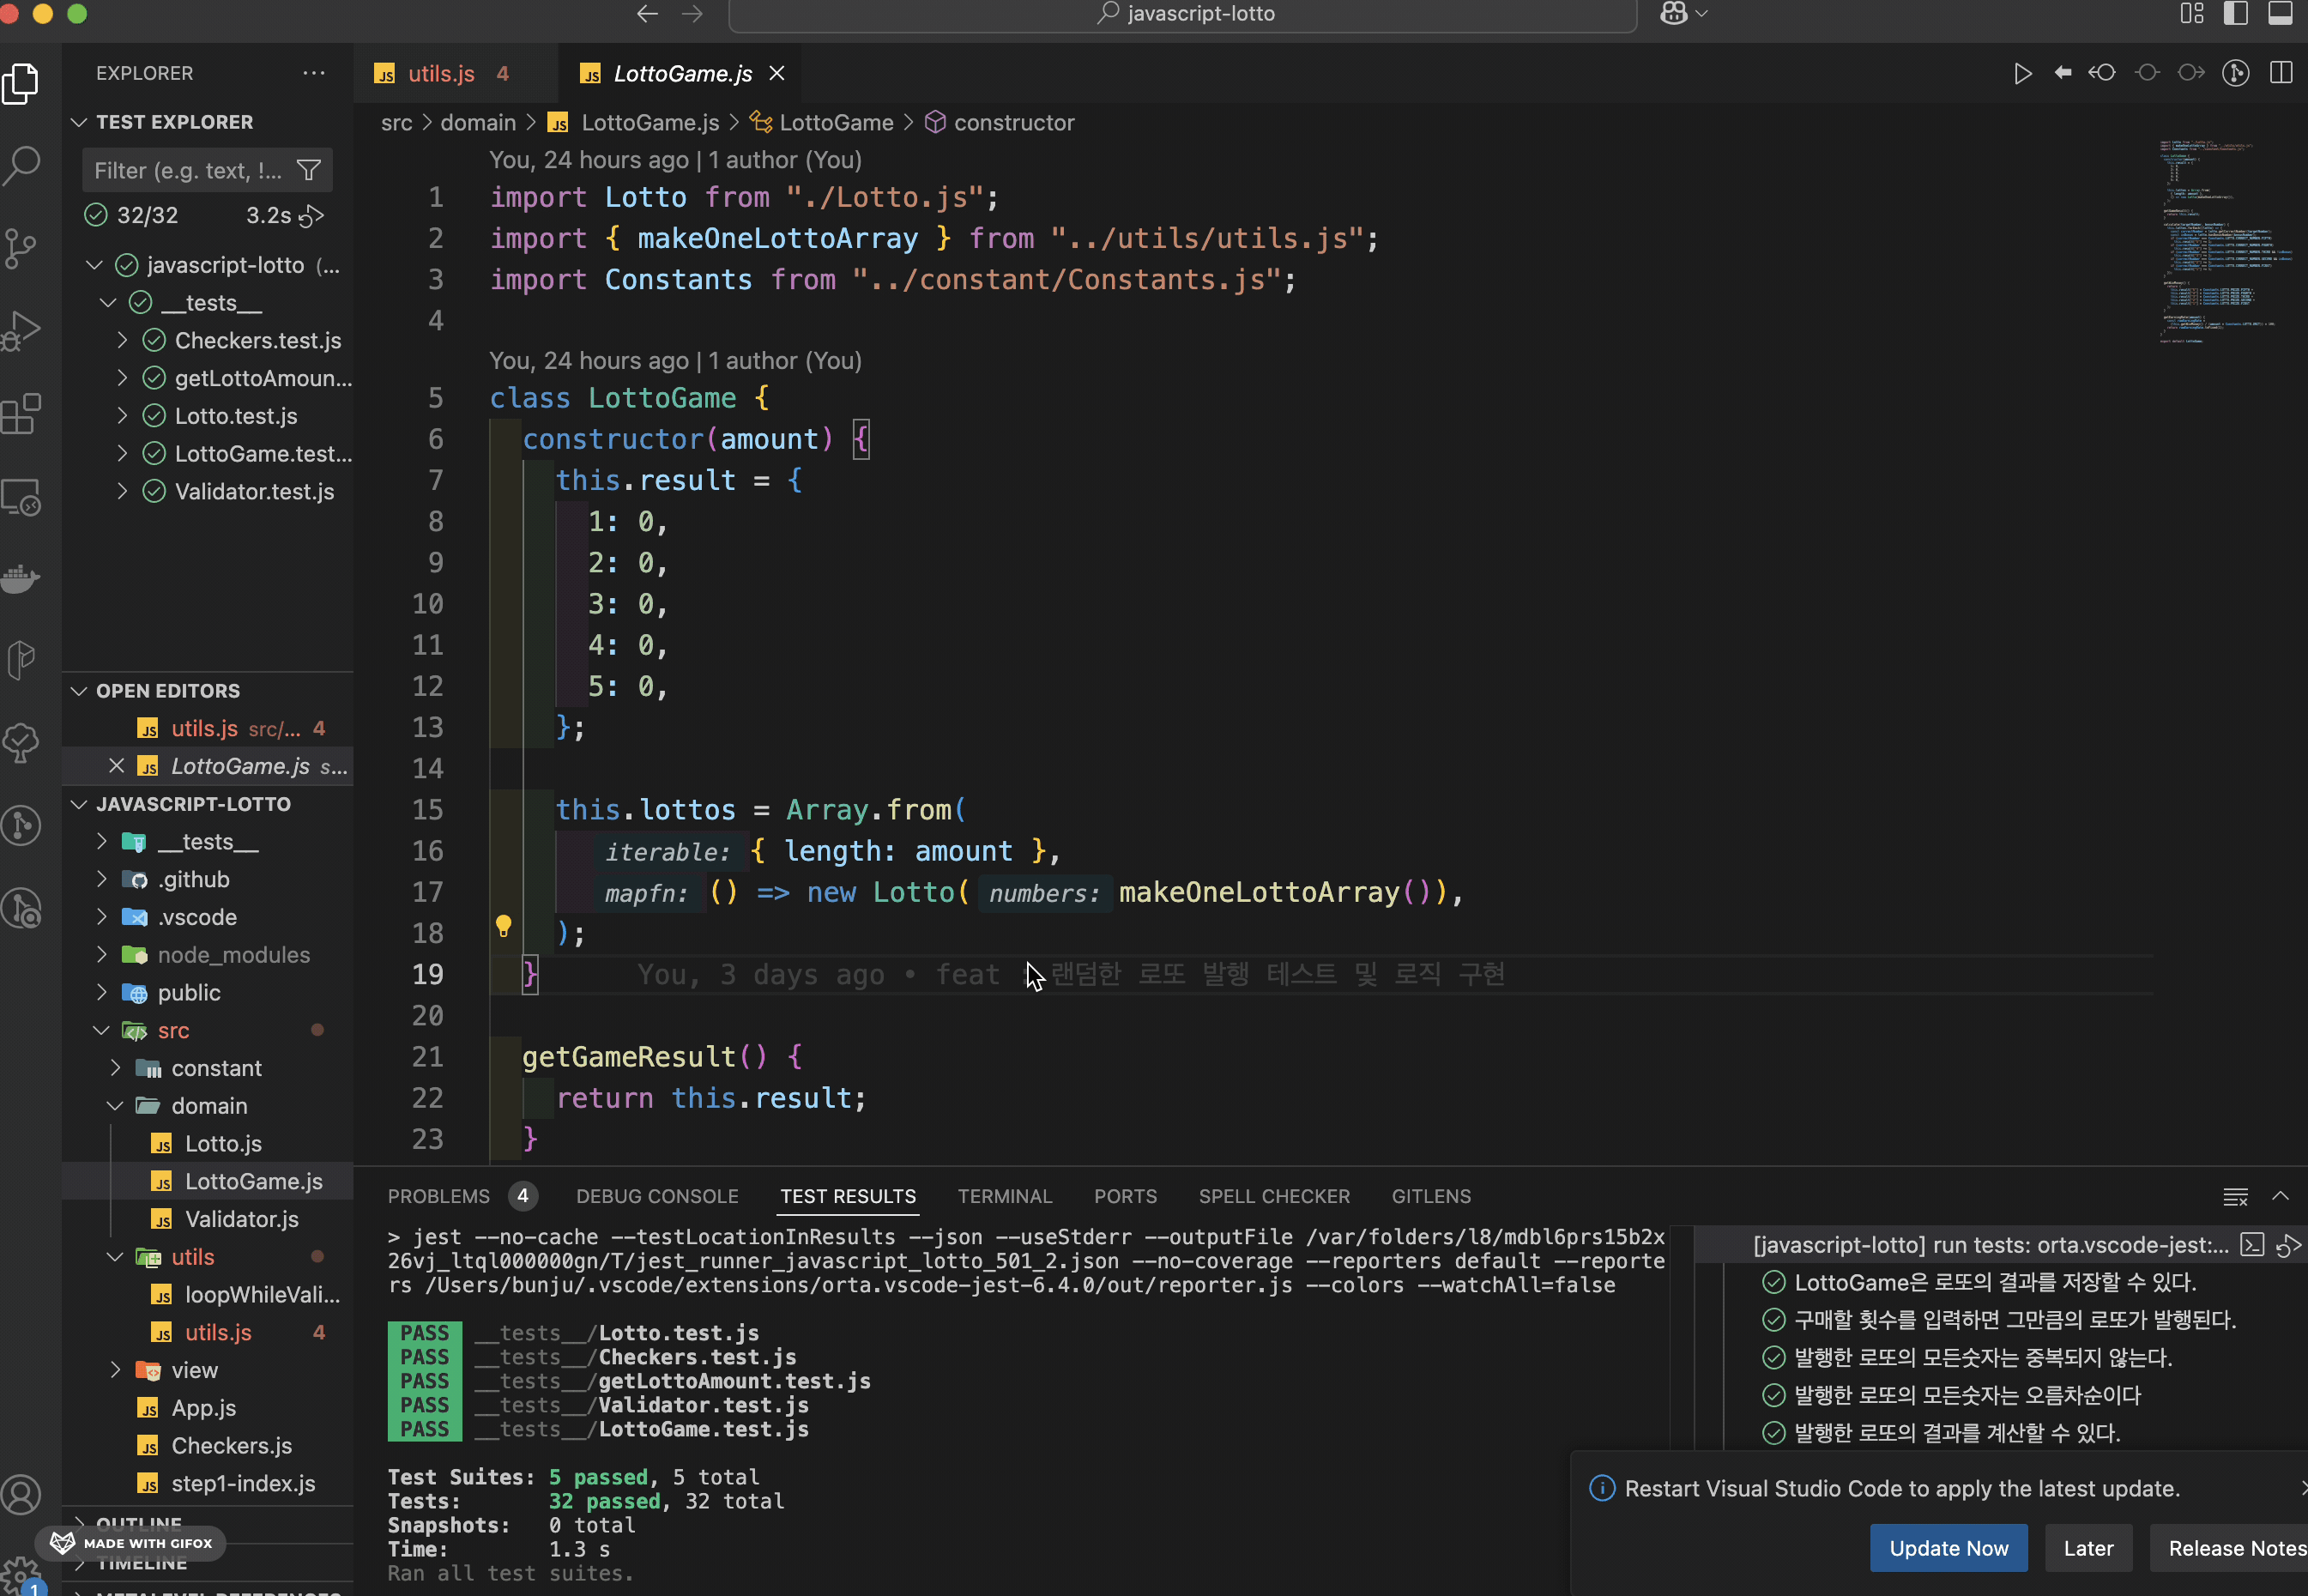Open the Copilot icon in title bar
The height and width of the screenshot is (1596, 2308).
point(1673,13)
